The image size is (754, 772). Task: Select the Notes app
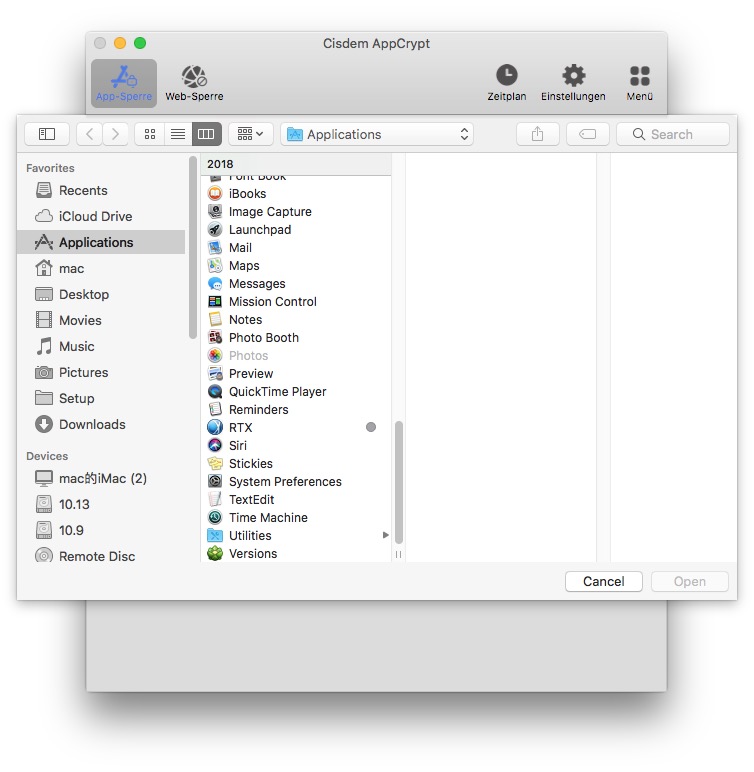[296, 320]
